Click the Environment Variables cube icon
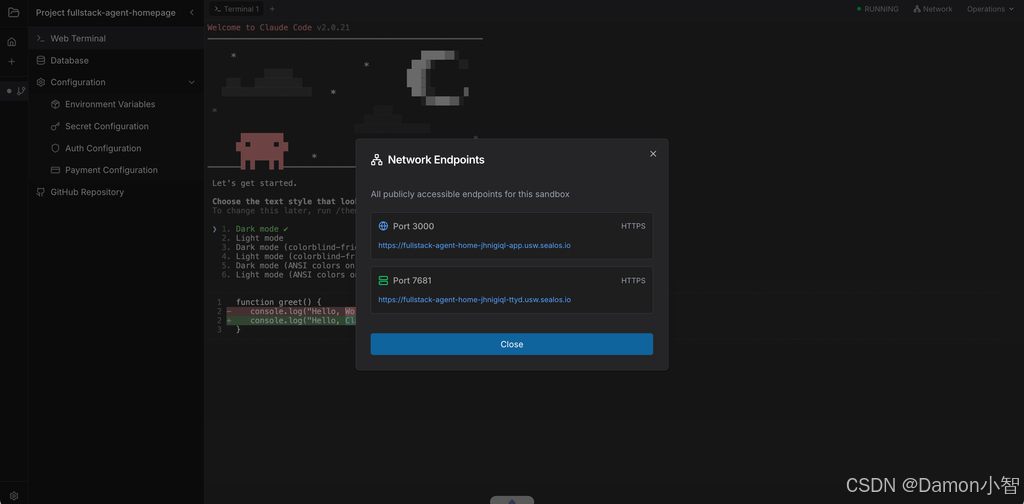 coord(56,104)
